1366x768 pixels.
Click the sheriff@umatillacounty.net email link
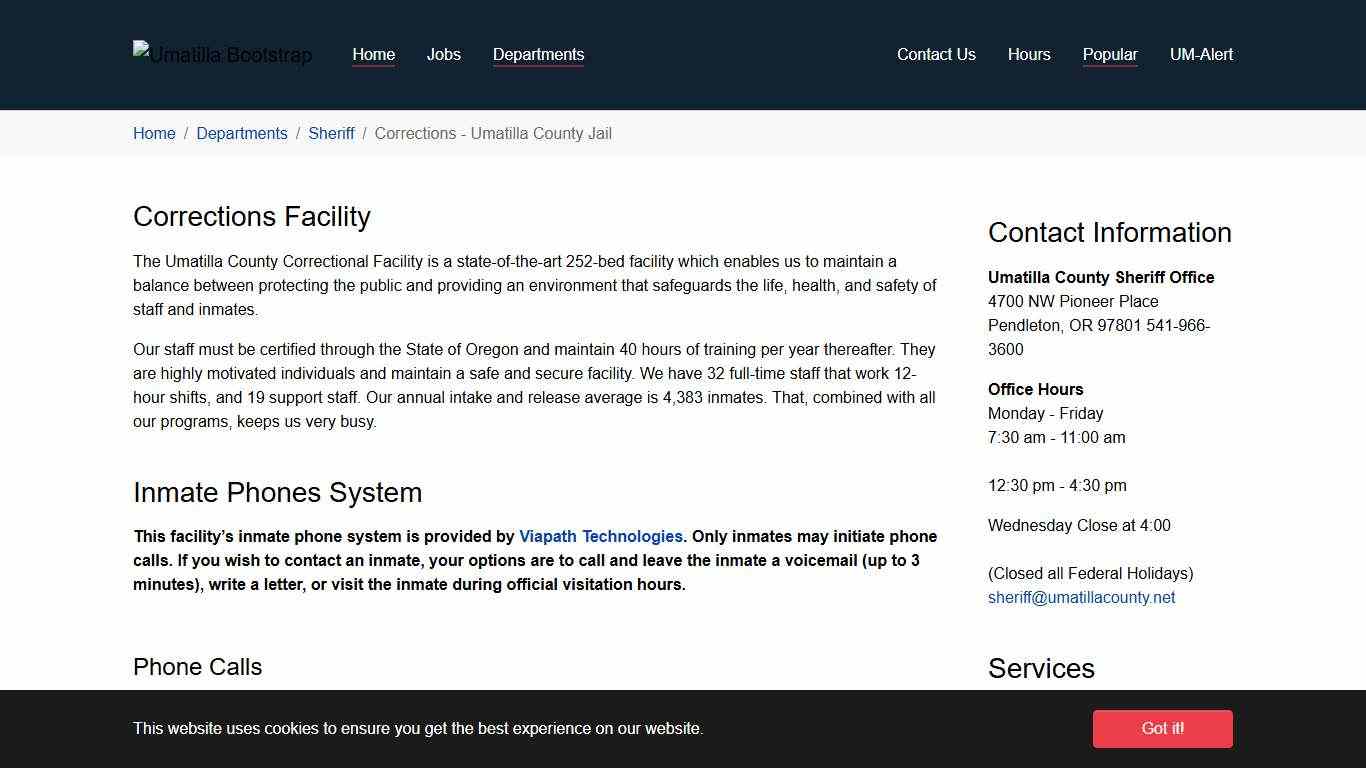pyautogui.click(x=1081, y=598)
